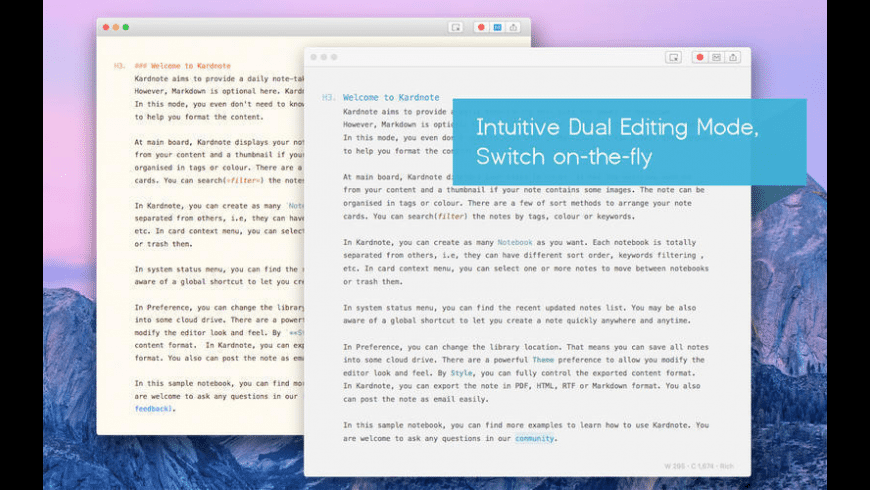
Task: Click the floating window icon in front window
Action: tap(674, 57)
